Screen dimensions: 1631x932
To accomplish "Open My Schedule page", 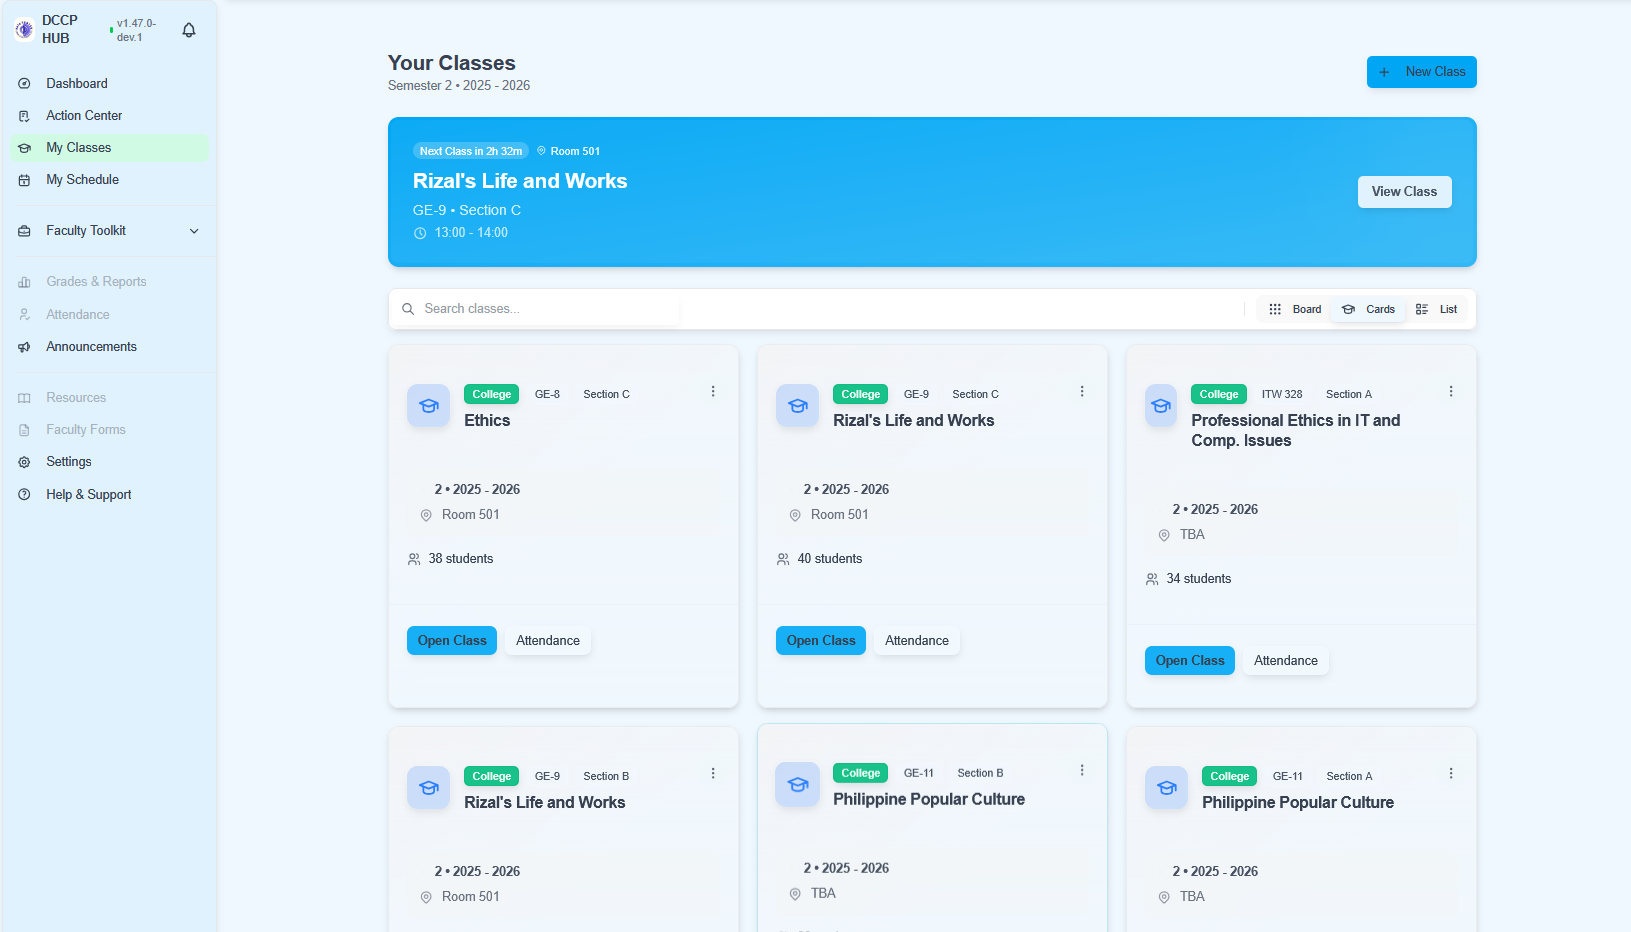I will point(109,180).
